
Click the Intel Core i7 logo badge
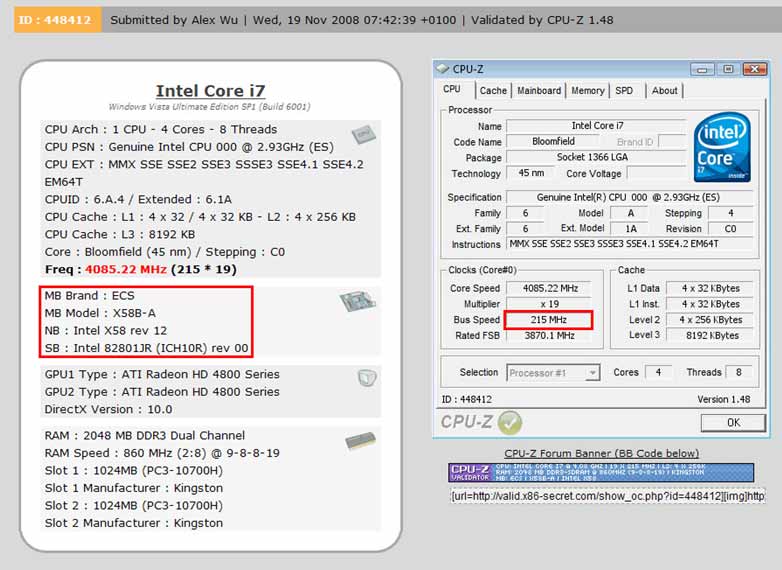[722, 147]
